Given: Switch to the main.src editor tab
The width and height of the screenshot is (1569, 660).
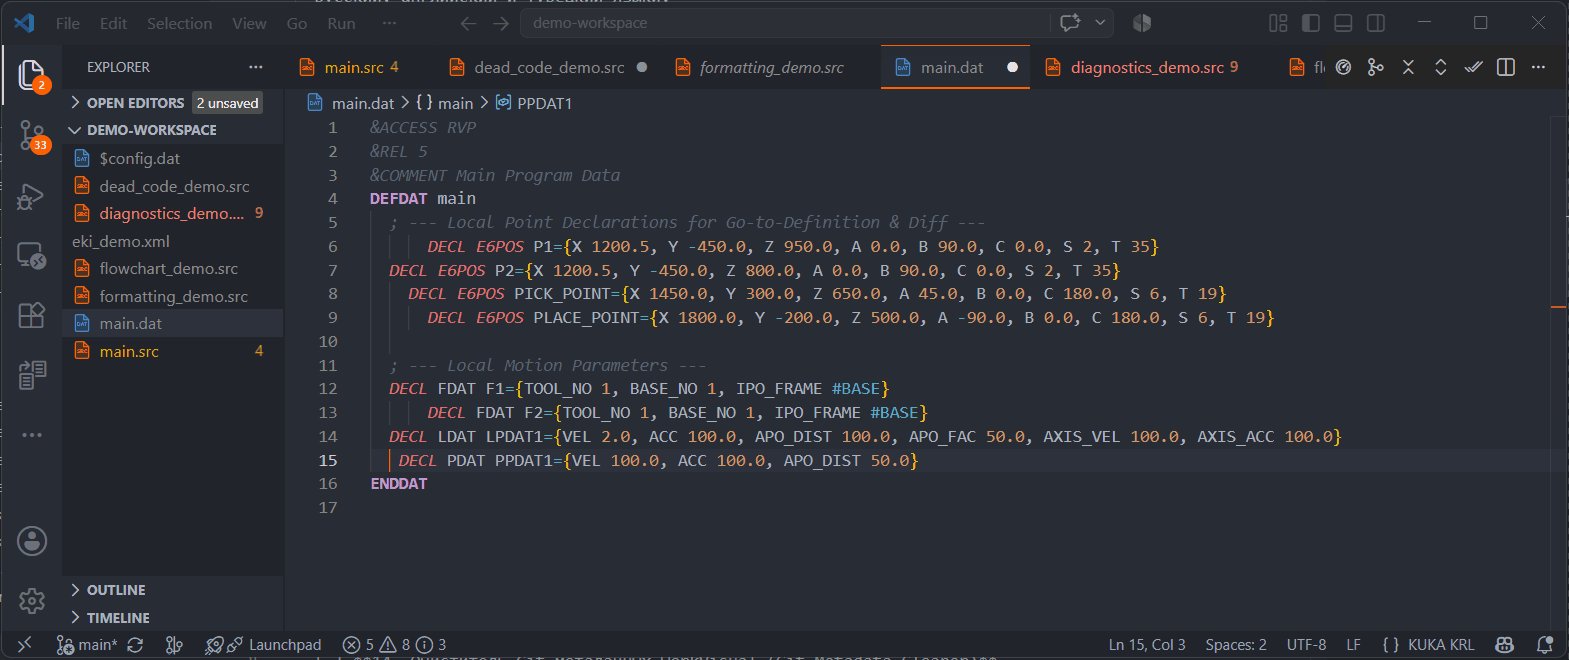Looking at the screenshot, I should (x=353, y=67).
